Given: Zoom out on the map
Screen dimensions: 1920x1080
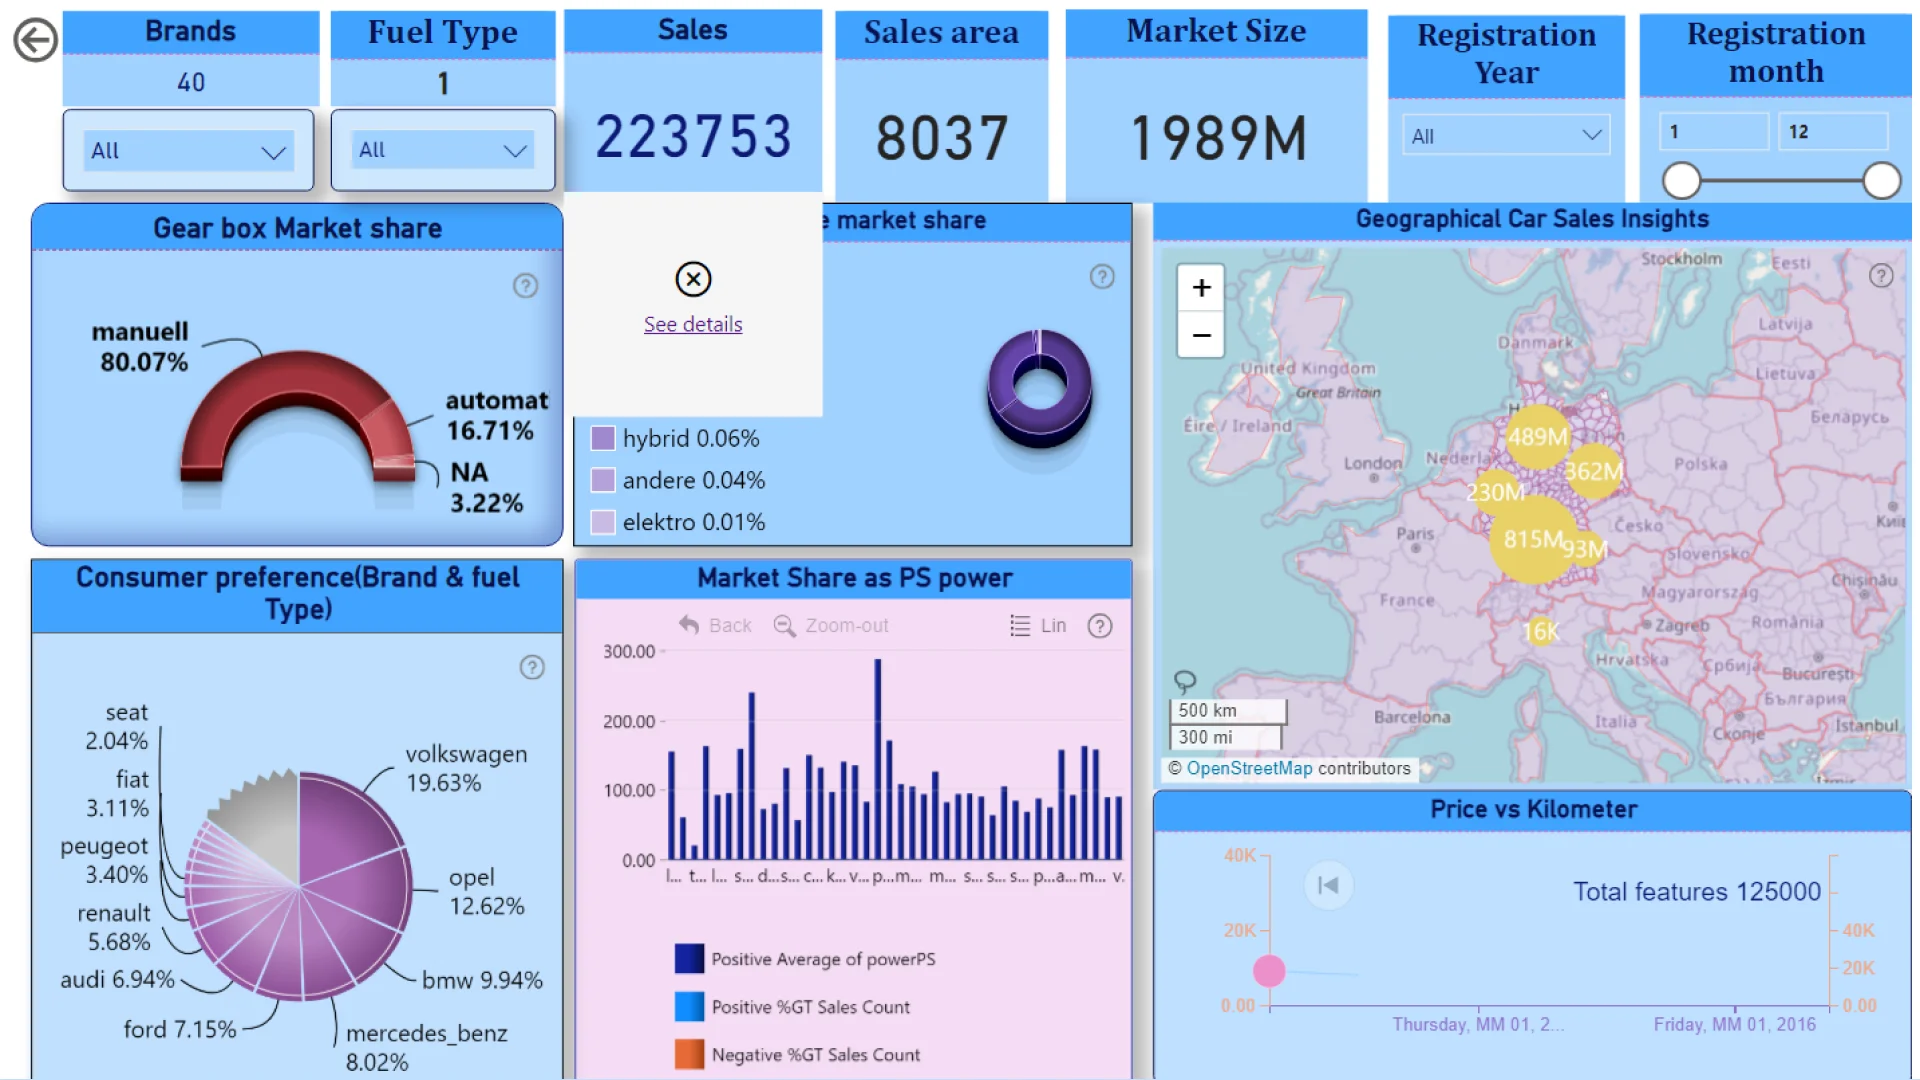Looking at the screenshot, I should (1201, 335).
